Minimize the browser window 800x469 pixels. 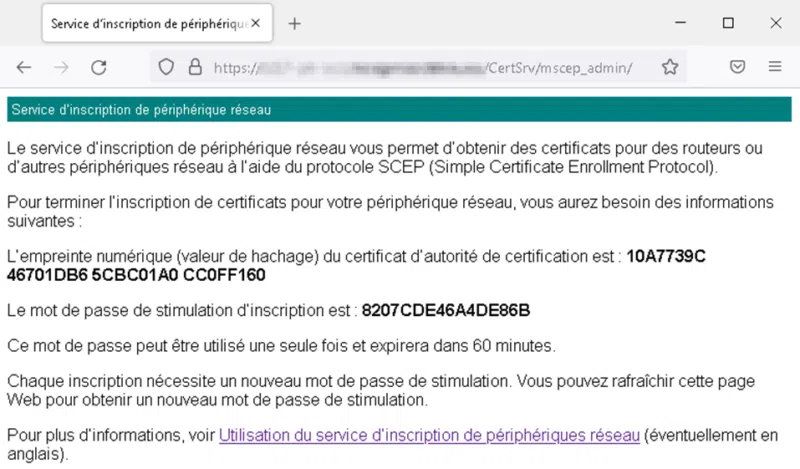click(680, 23)
